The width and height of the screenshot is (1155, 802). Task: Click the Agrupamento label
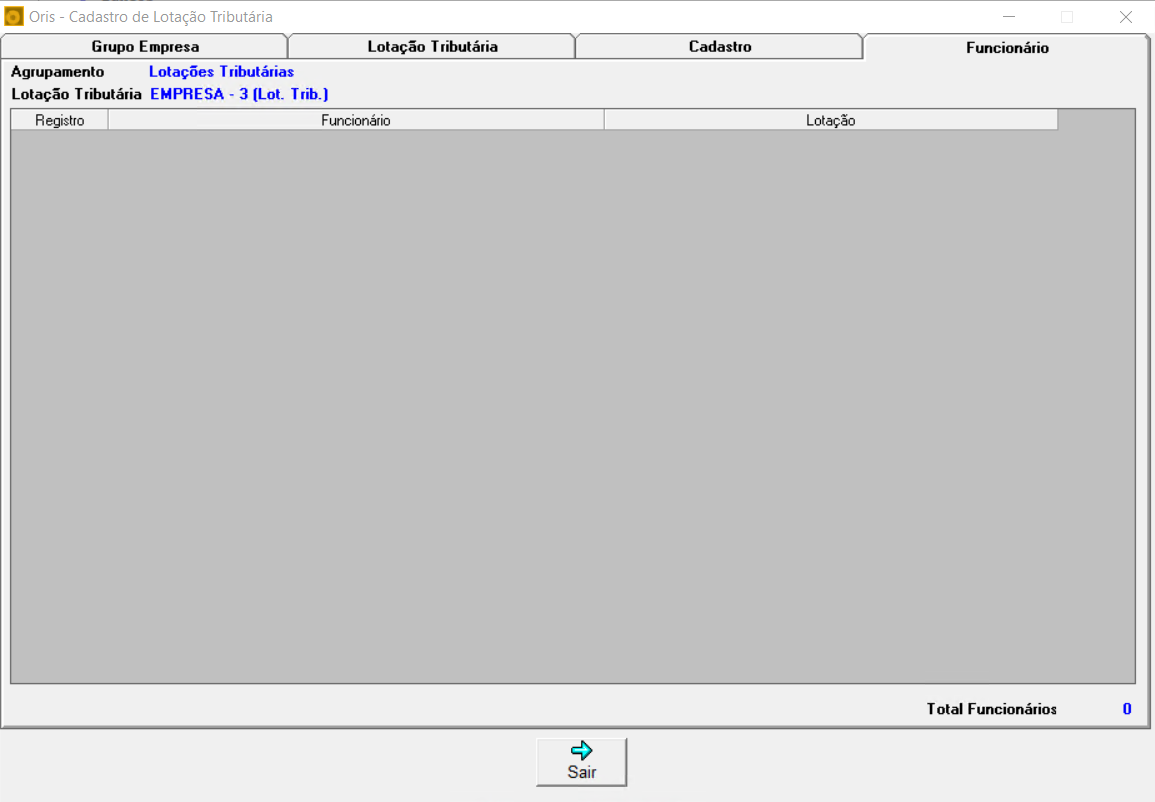(57, 72)
